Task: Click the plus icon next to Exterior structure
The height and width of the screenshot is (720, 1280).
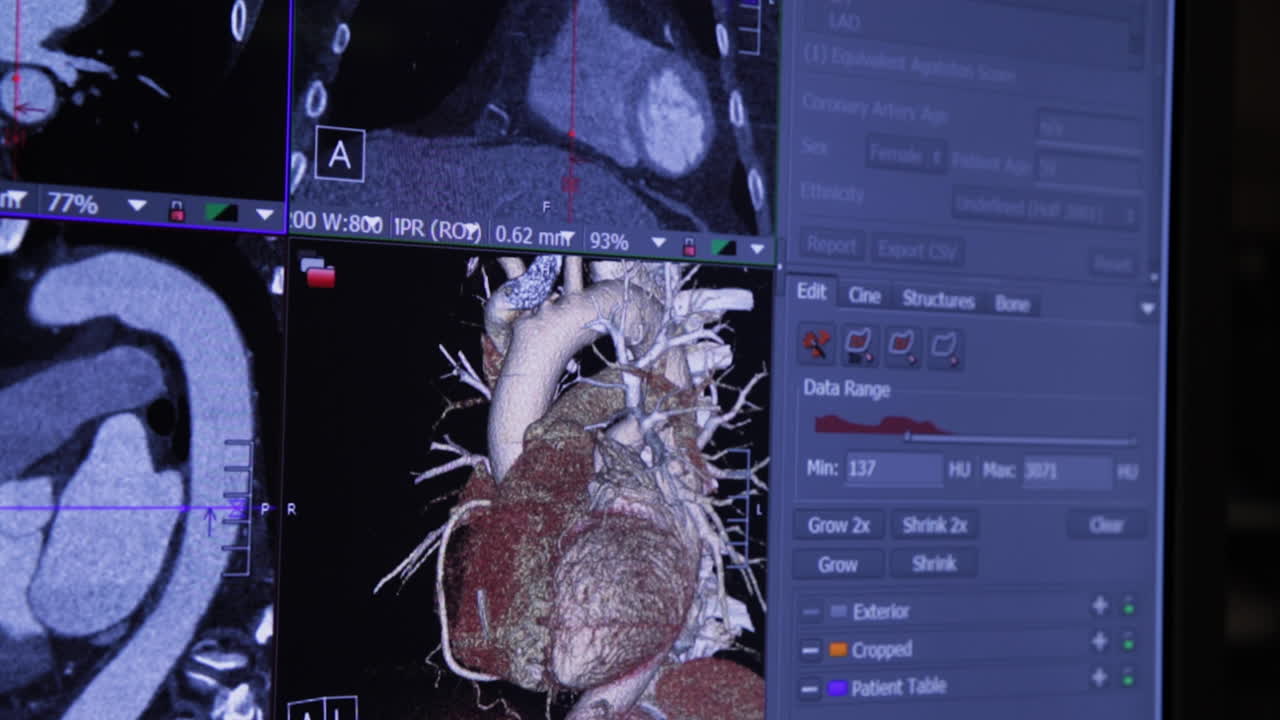Action: 1099,606
